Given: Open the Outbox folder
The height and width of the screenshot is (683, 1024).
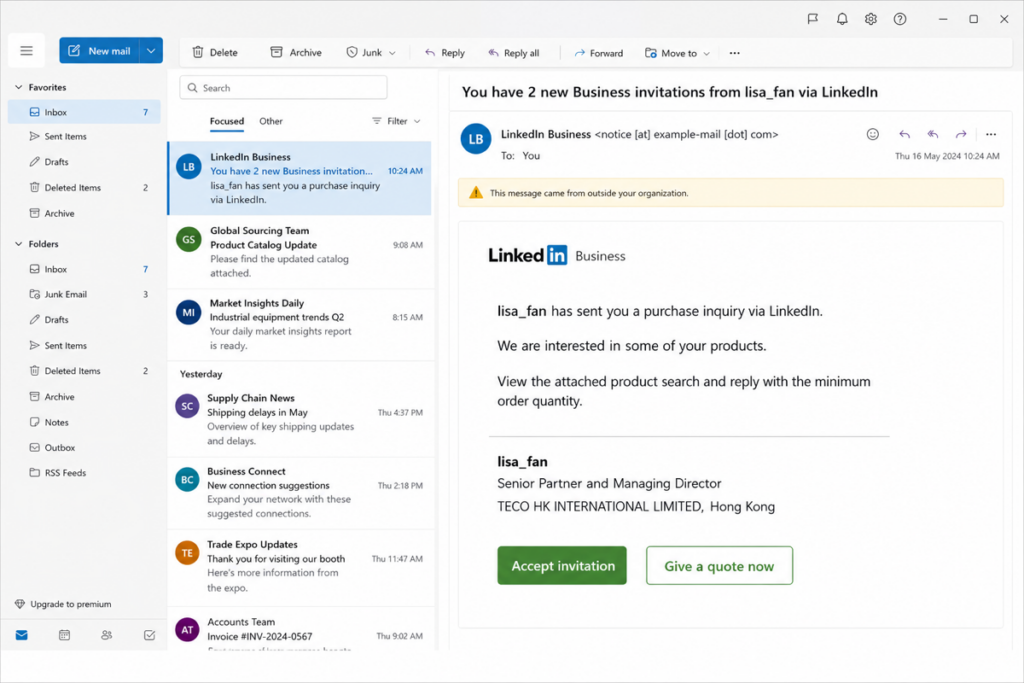Looking at the screenshot, I should coord(84,448).
